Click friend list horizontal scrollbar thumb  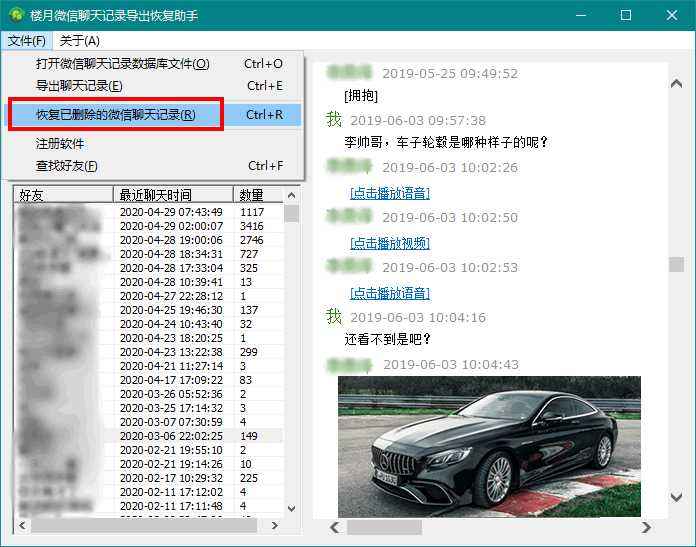[x=144, y=526]
